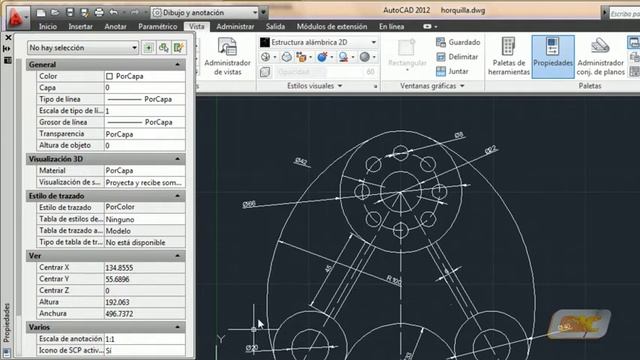
Task: Click the Juntar viewports button
Action: tap(452, 71)
